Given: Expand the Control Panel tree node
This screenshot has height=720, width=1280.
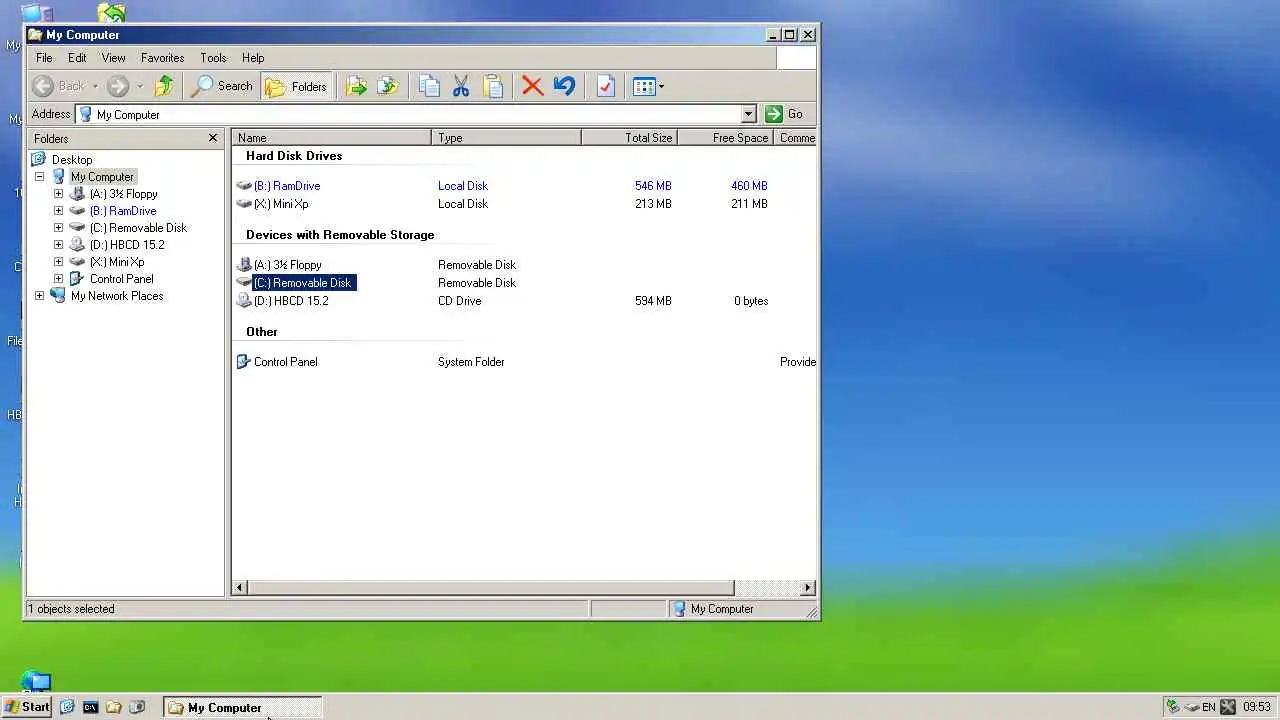Looking at the screenshot, I should click(x=58, y=279).
